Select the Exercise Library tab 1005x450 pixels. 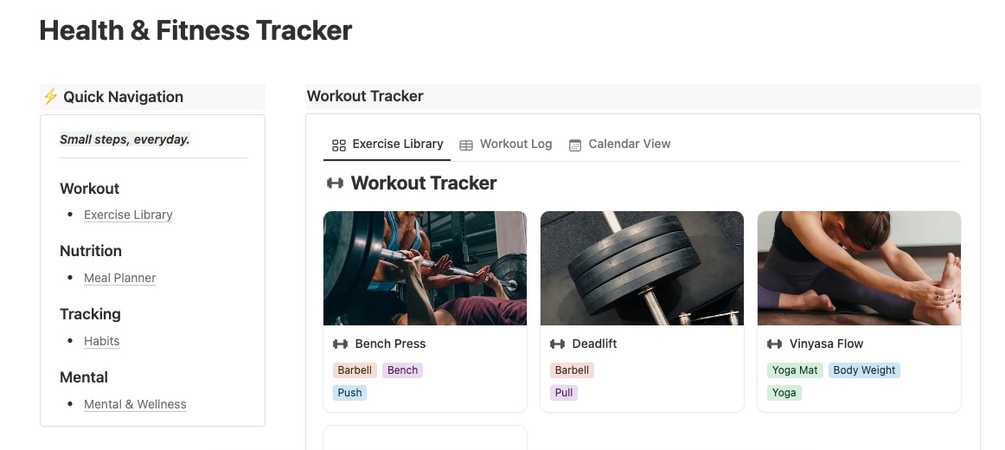pos(397,144)
